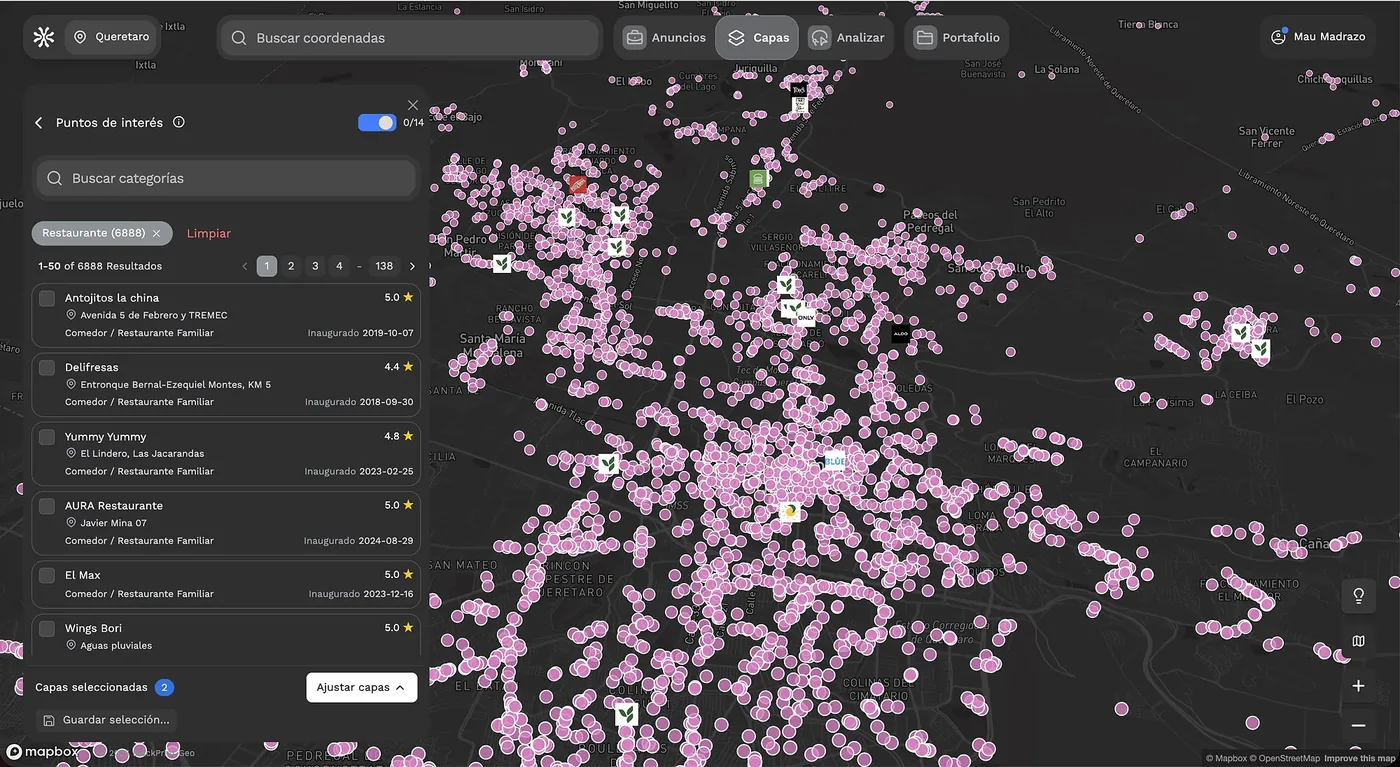The width and height of the screenshot is (1400, 767).
Task: Go to next results page arrow
Action: (x=412, y=266)
